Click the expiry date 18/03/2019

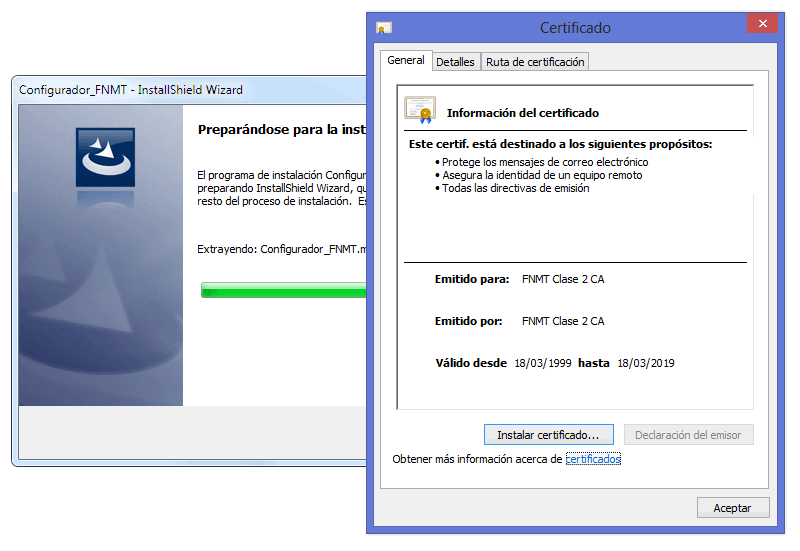[646, 363]
